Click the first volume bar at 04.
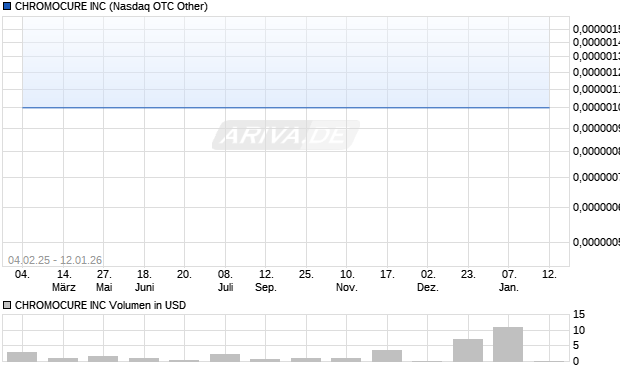This screenshot has width=620, height=371. coord(22,357)
